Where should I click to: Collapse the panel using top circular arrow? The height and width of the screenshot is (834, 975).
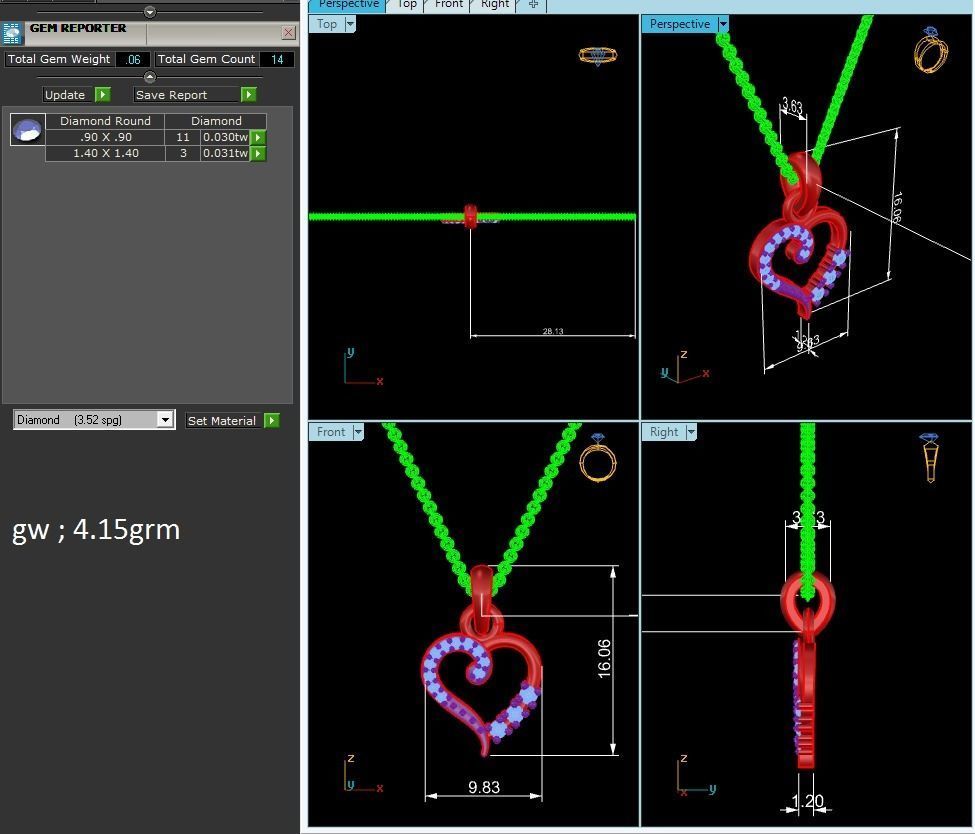[x=150, y=12]
